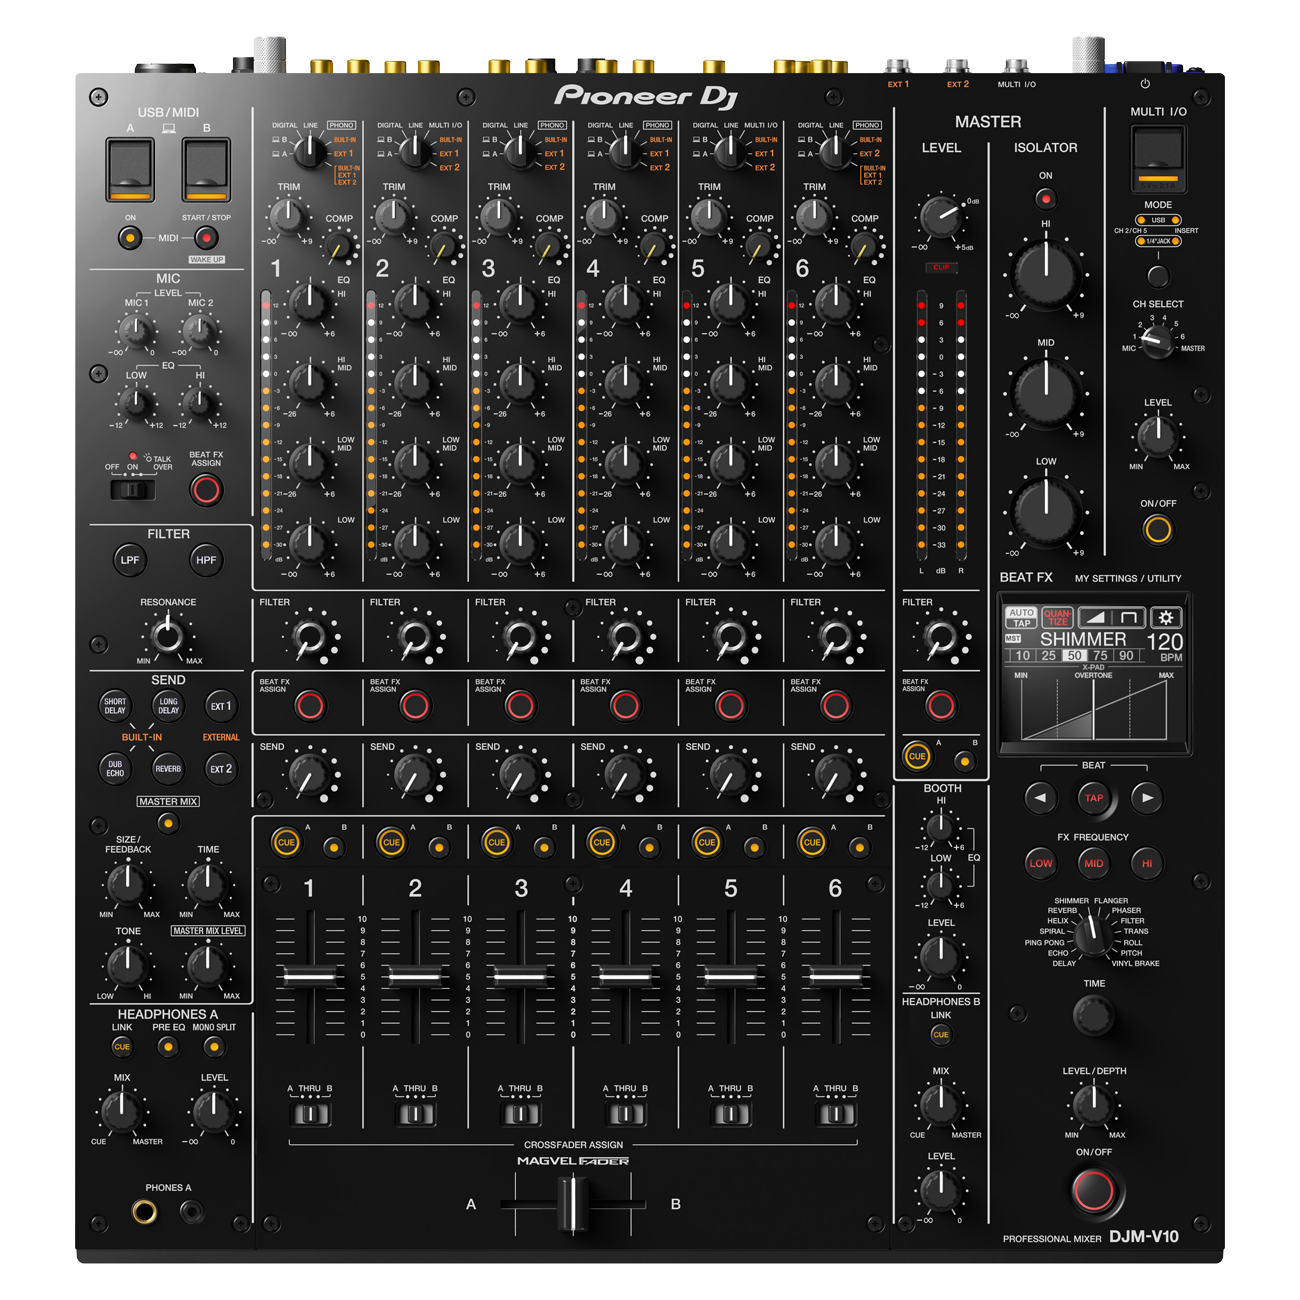Screen dimensions: 1300x1300
Task: Select the DUB ECHO send effect
Action: 115,769
